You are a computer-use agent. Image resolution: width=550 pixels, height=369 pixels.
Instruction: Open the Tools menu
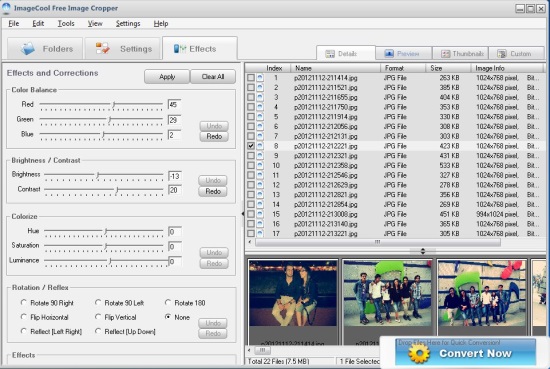tap(66, 24)
